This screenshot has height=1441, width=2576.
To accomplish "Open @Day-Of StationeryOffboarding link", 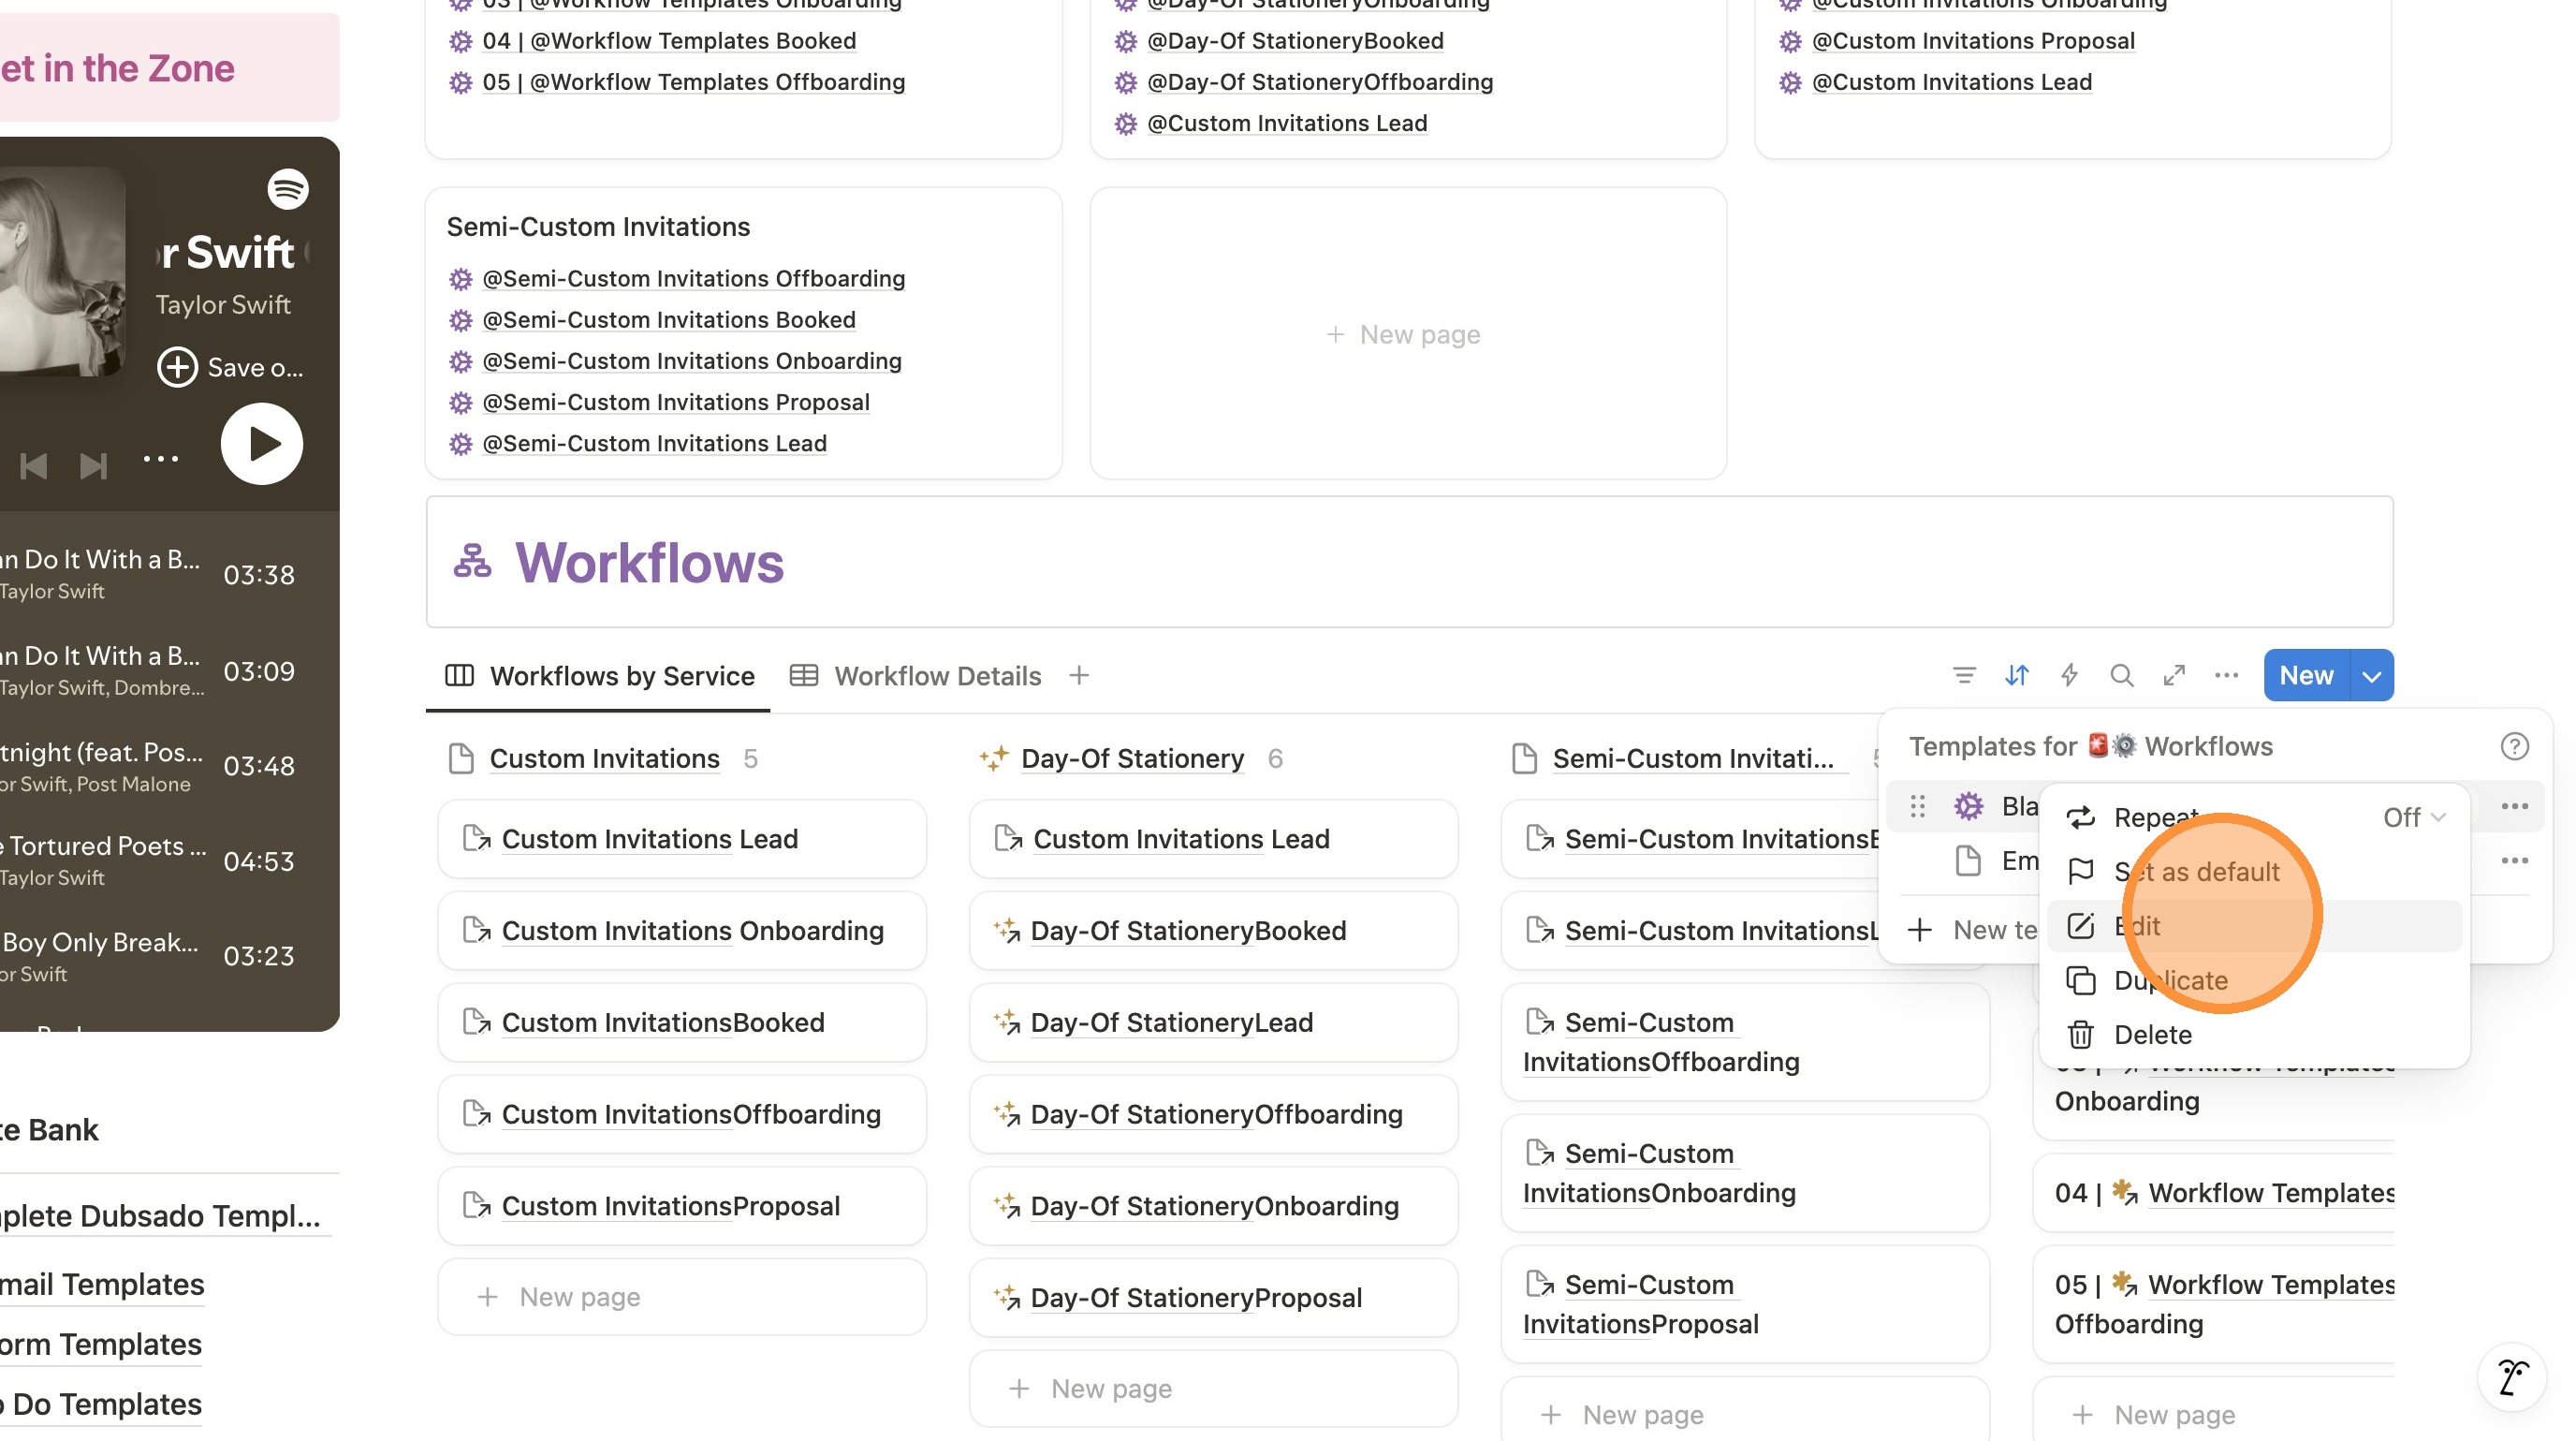I will (1320, 82).
